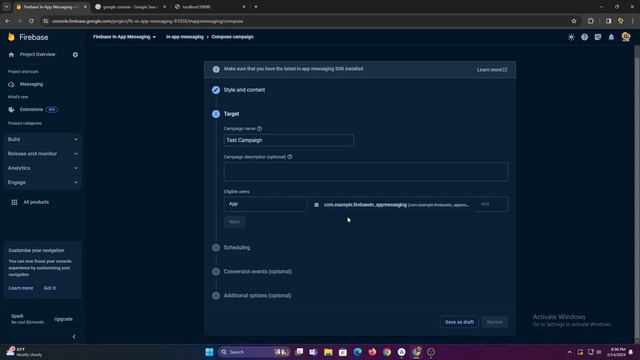Expand Release and monitor category
Viewport: 640px width, 360px height.
(42, 153)
